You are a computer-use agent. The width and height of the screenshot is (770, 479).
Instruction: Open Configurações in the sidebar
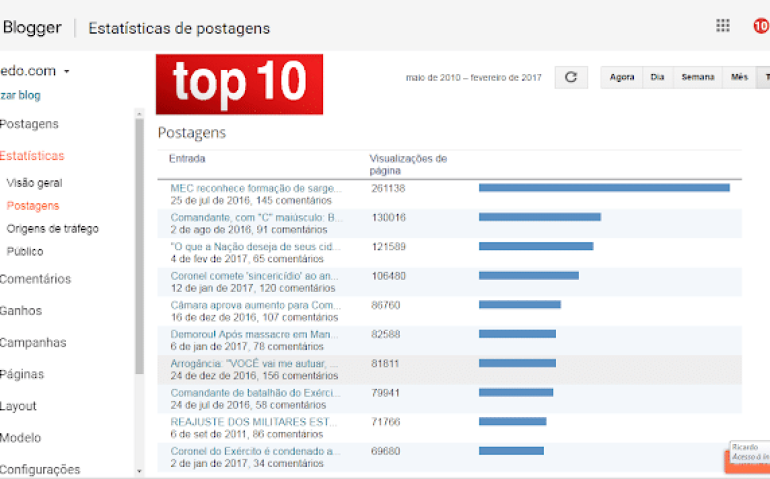pyautogui.click(x=40, y=470)
